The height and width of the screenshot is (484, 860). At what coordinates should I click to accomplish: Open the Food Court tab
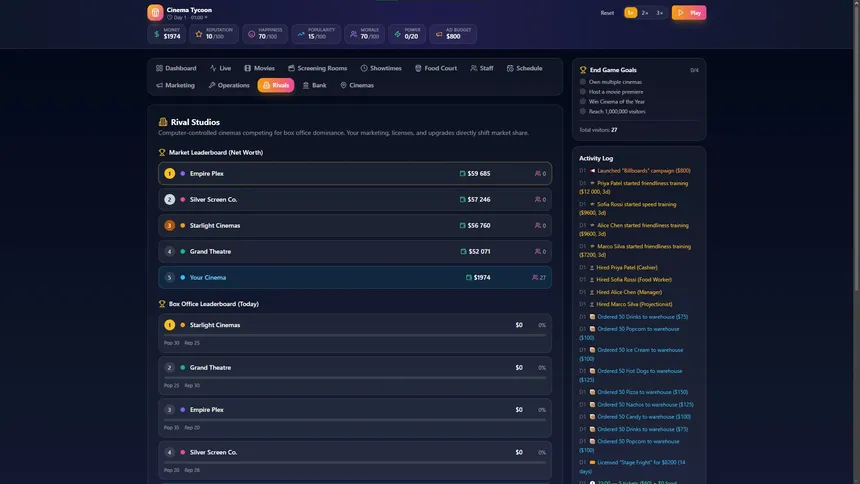(x=436, y=68)
